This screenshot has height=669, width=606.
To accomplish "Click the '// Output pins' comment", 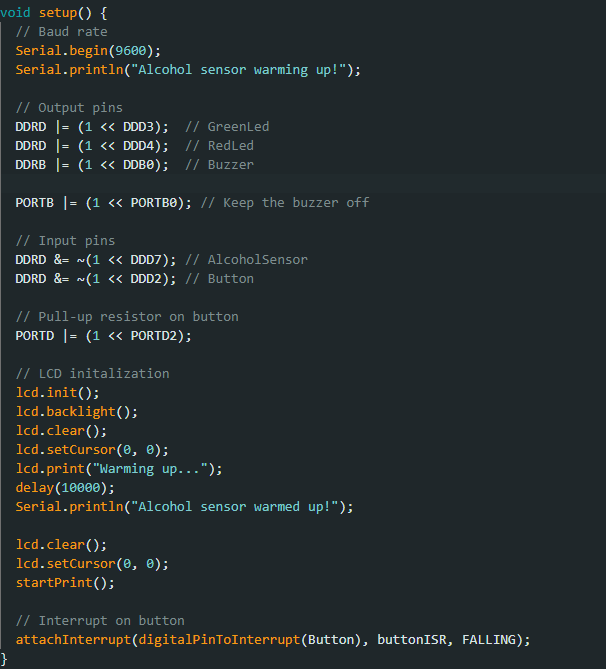I will [69, 108].
